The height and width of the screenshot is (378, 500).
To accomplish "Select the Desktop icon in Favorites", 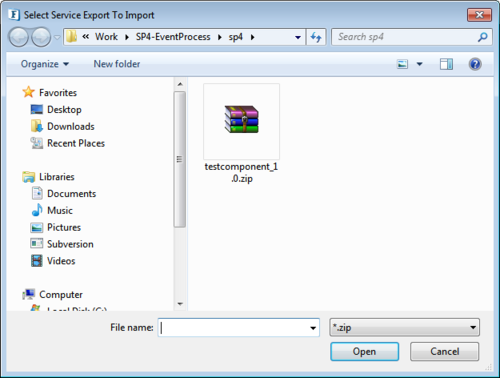I will 37,109.
